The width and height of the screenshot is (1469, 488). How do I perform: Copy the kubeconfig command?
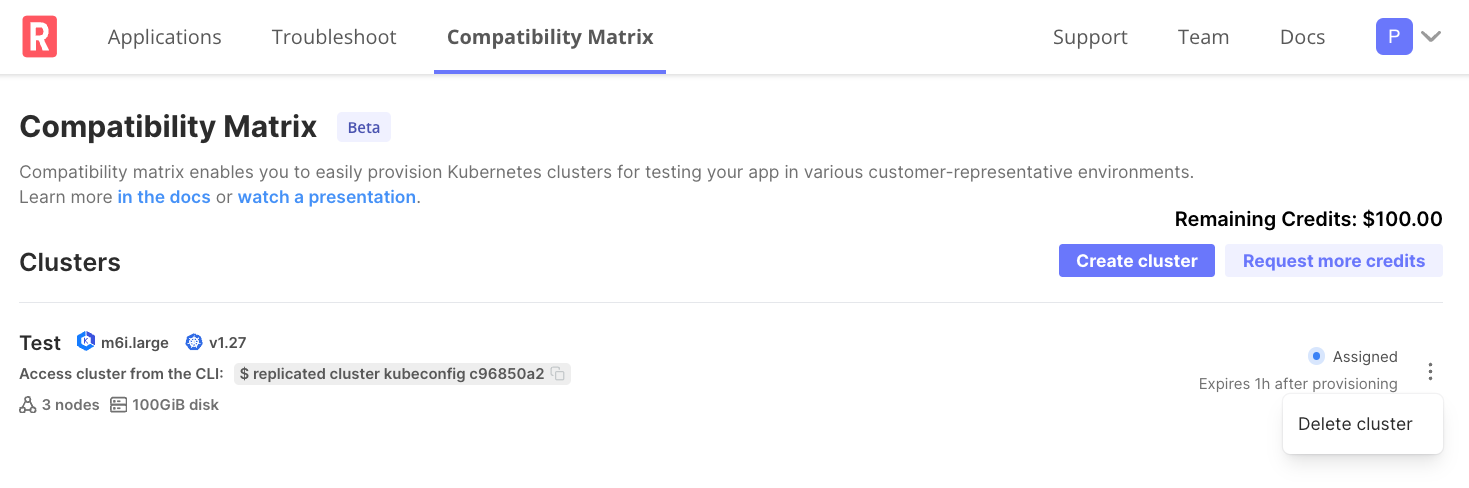tap(558, 374)
